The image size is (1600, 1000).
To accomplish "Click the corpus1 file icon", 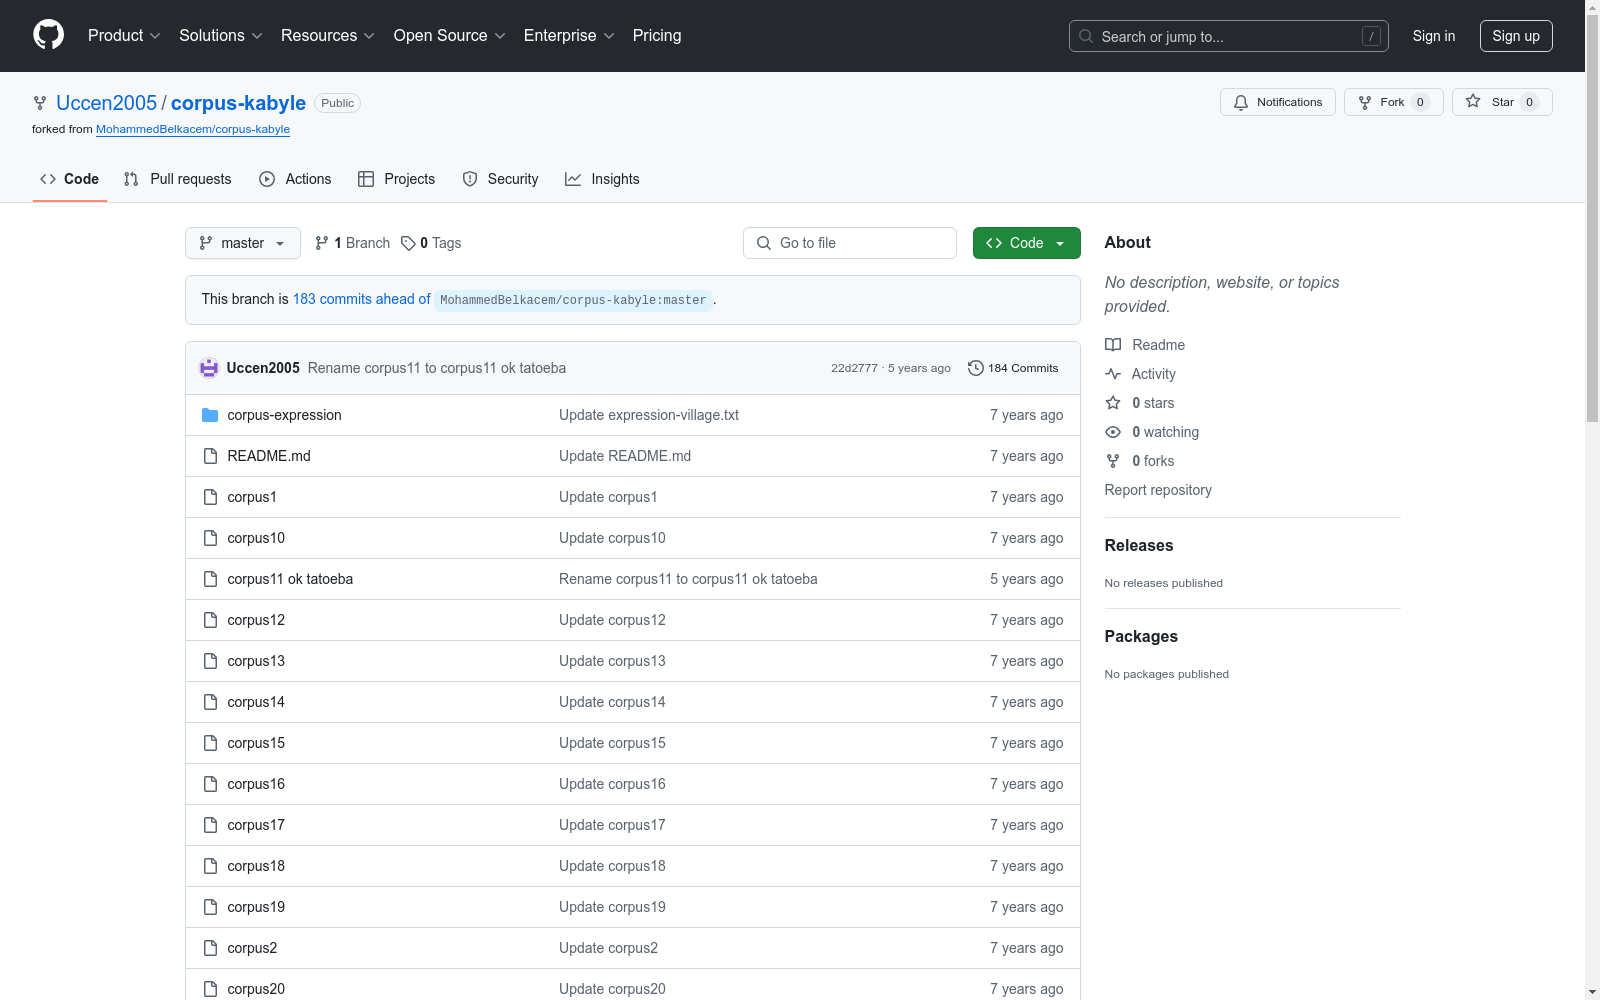I will tap(210, 497).
